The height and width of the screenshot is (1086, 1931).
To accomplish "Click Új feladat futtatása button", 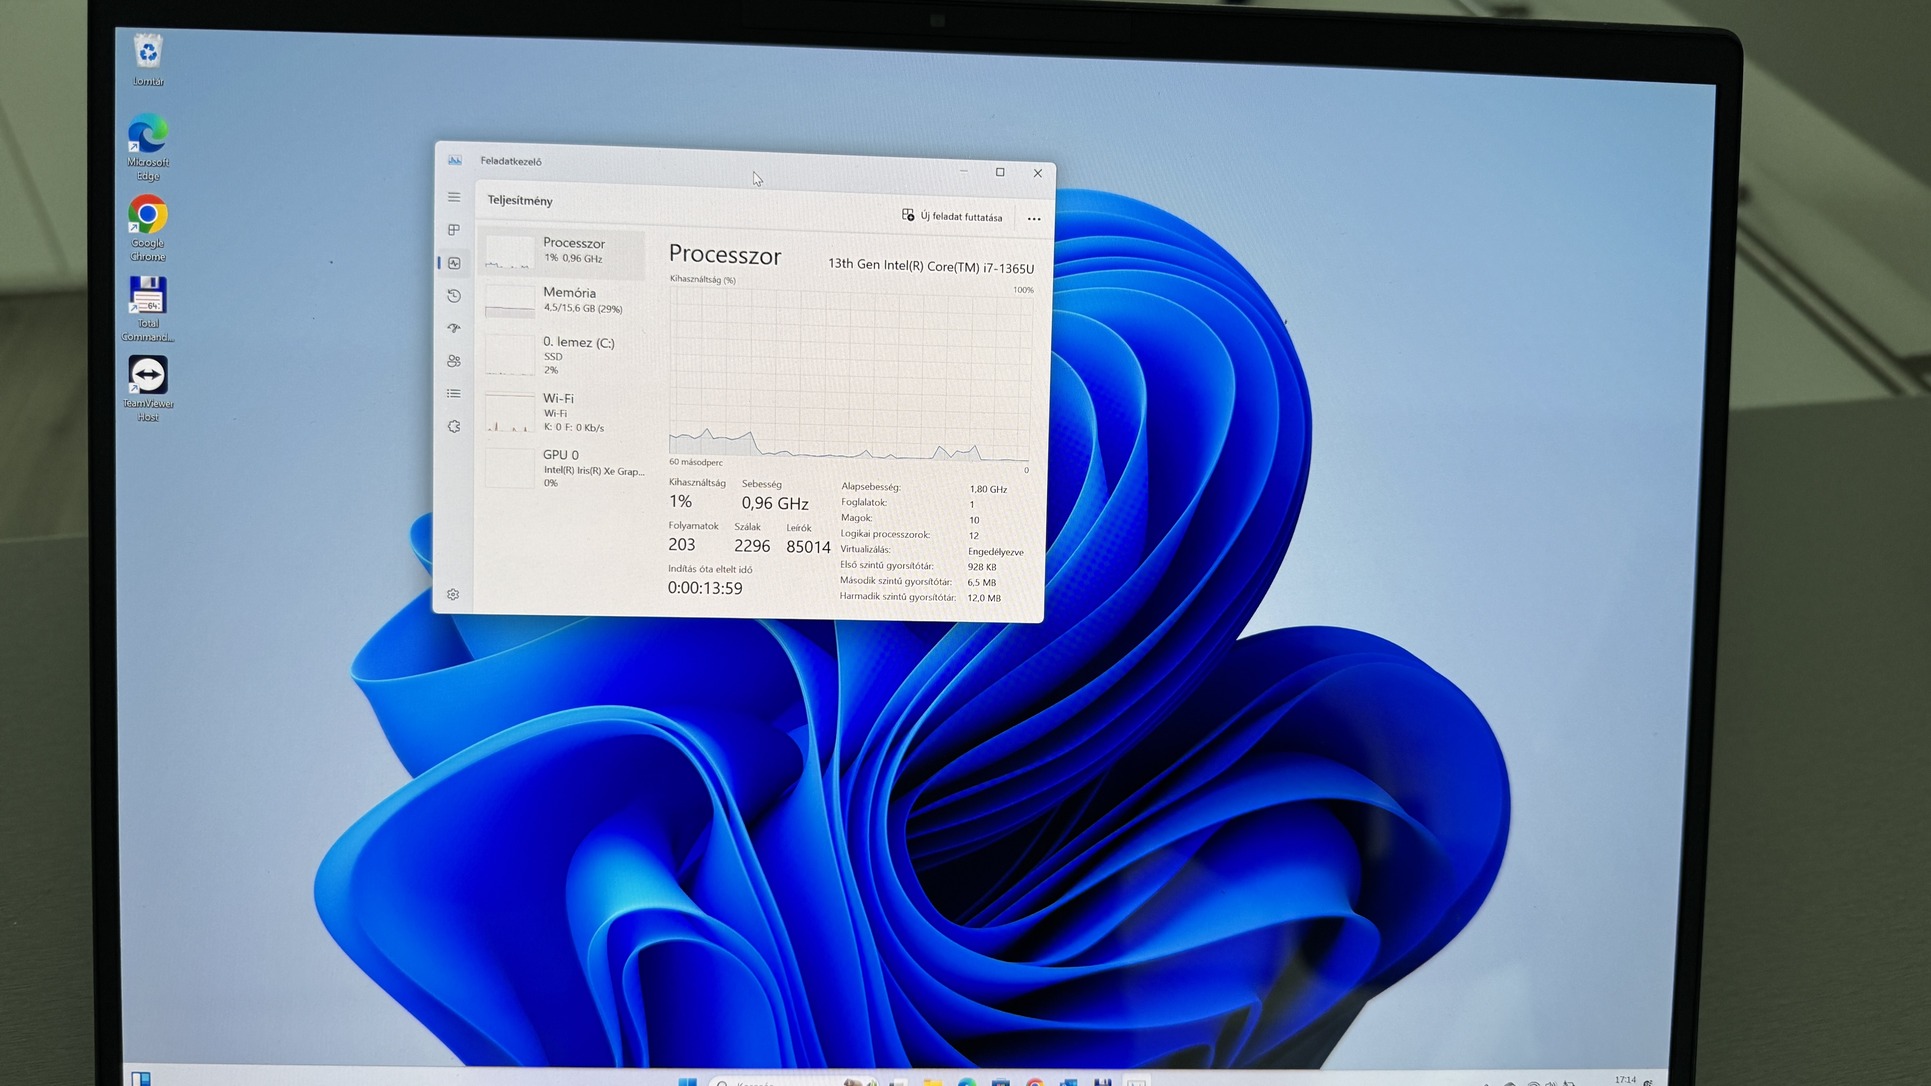I will point(952,216).
